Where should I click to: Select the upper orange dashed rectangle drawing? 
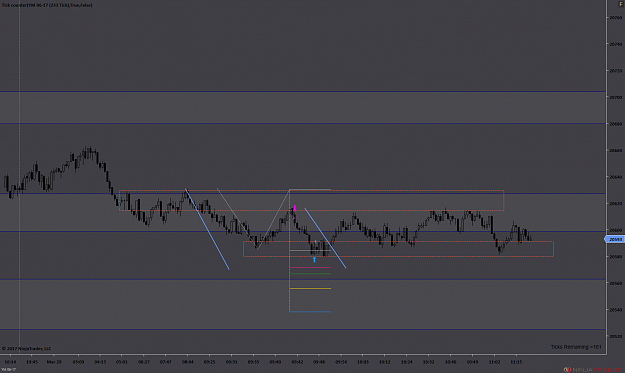tap(311, 200)
